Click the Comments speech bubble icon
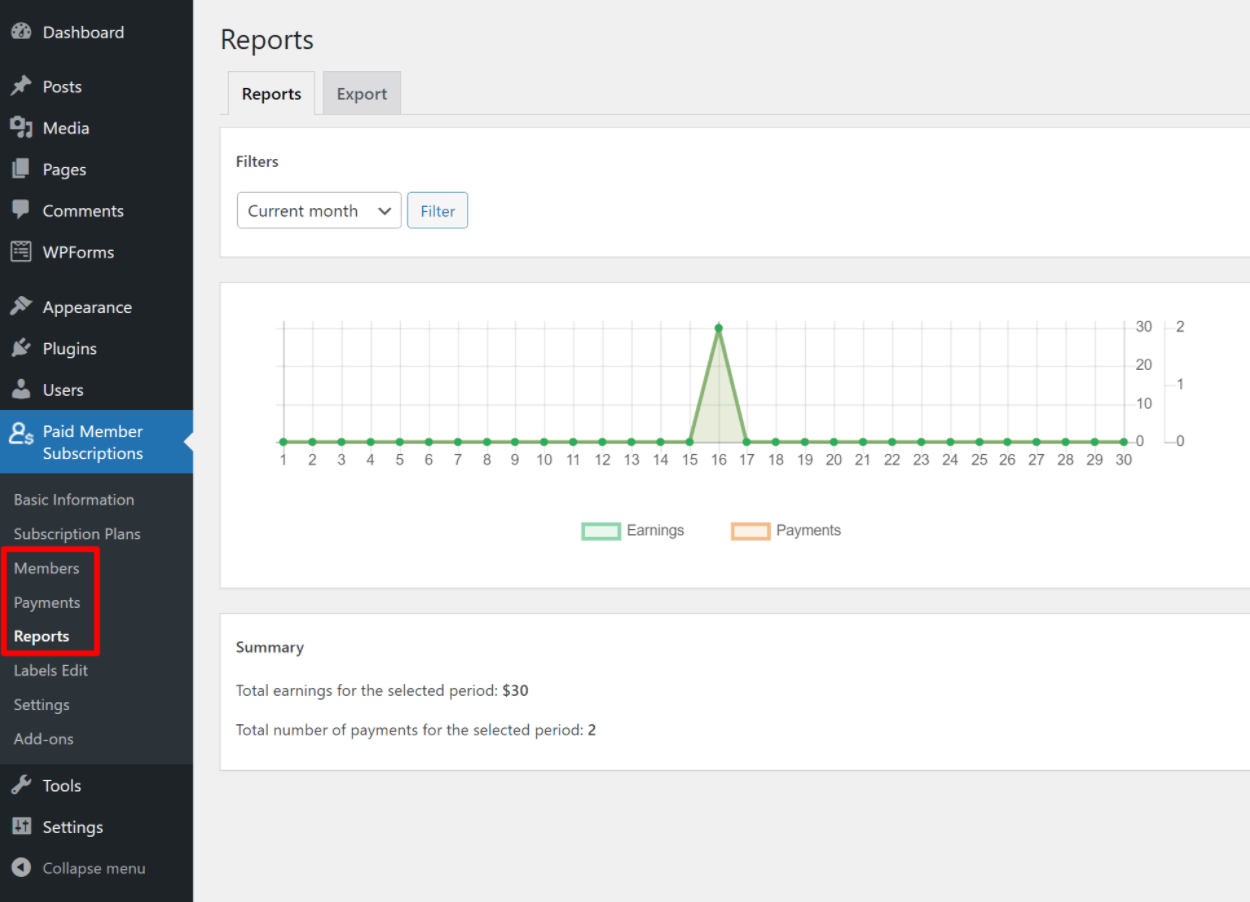Image resolution: width=1250 pixels, height=902 pixels. [21, 211]
